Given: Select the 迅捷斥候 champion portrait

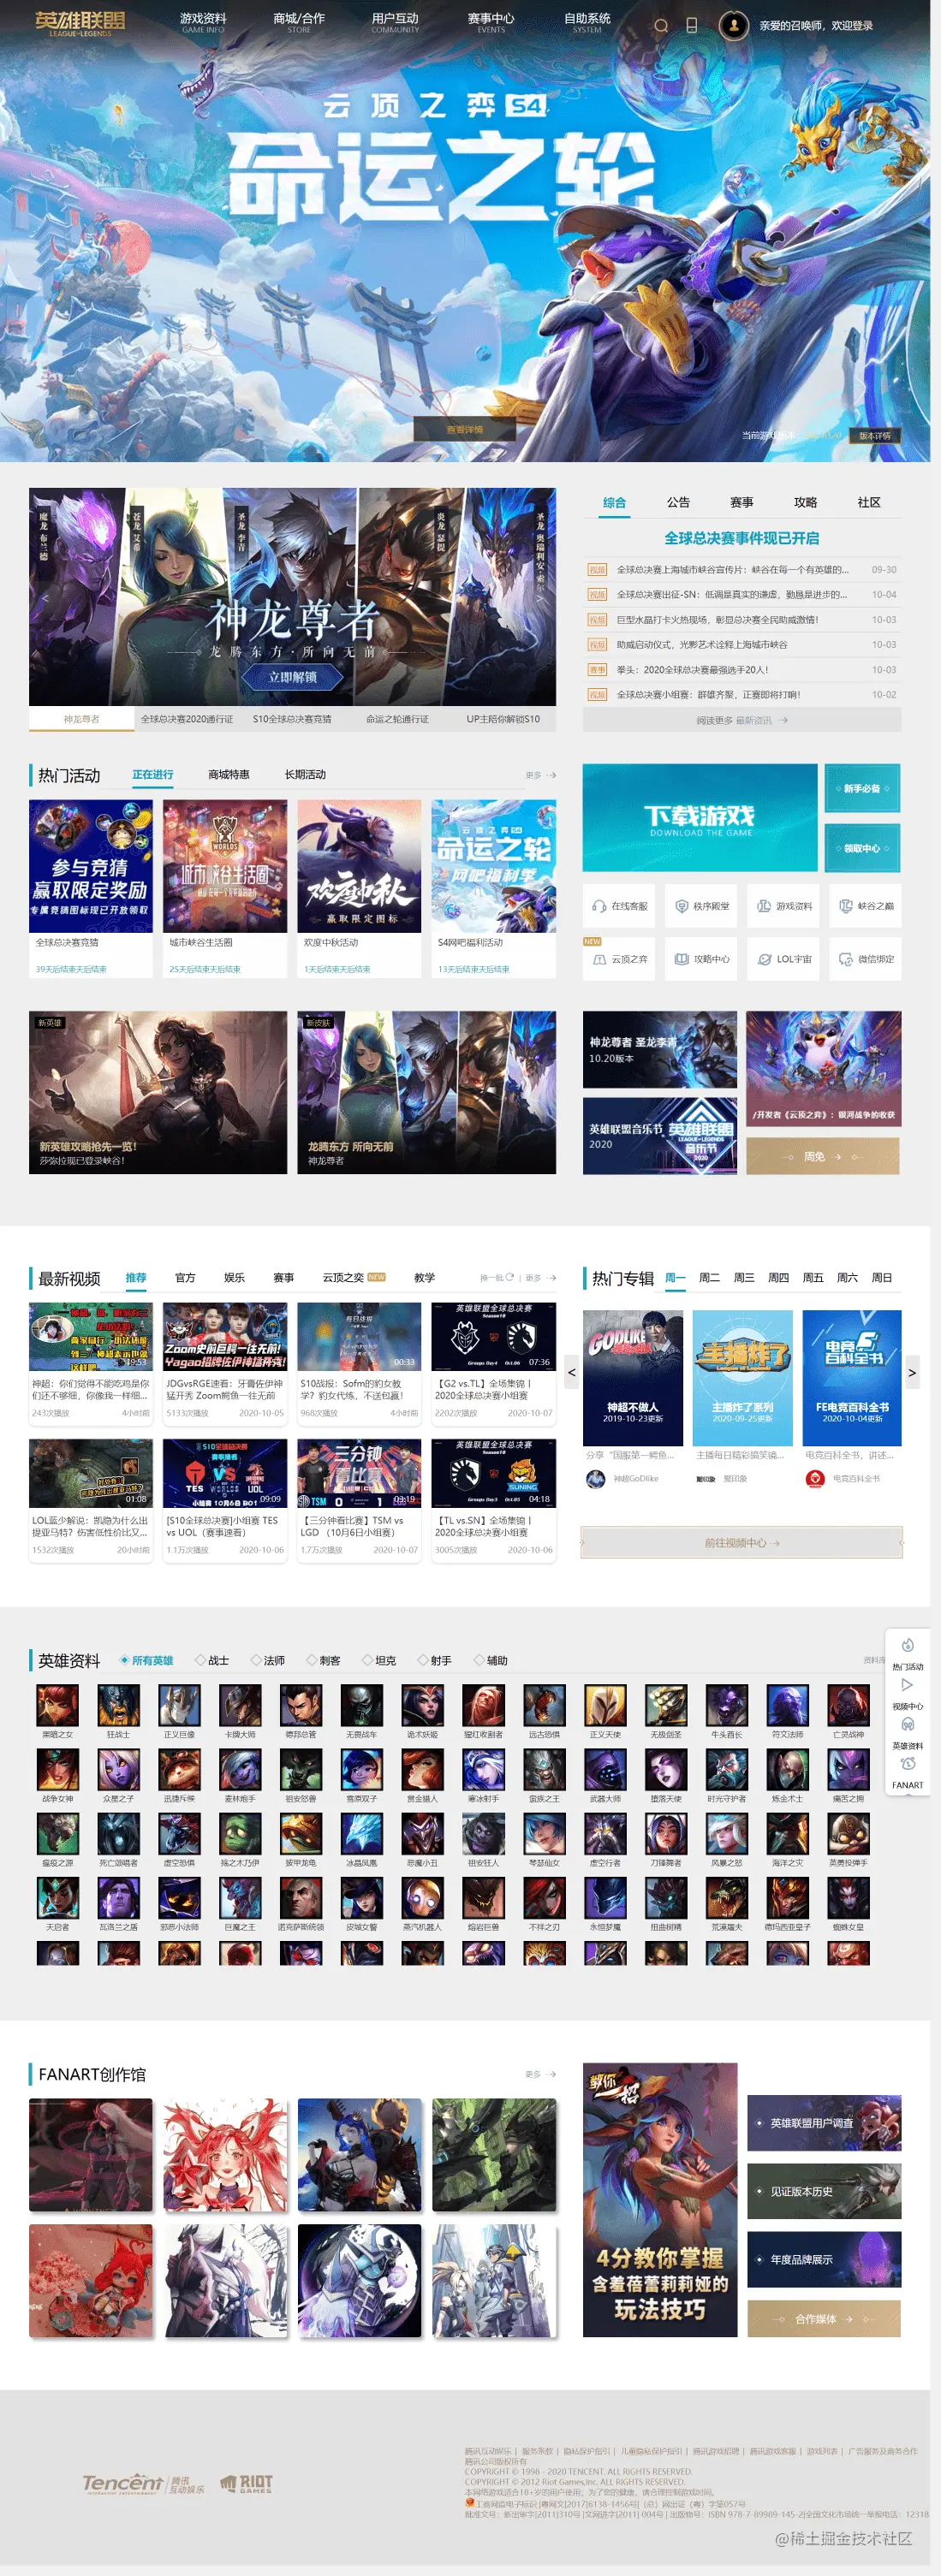Looking at the screenshot, I should coord(180,1770).
